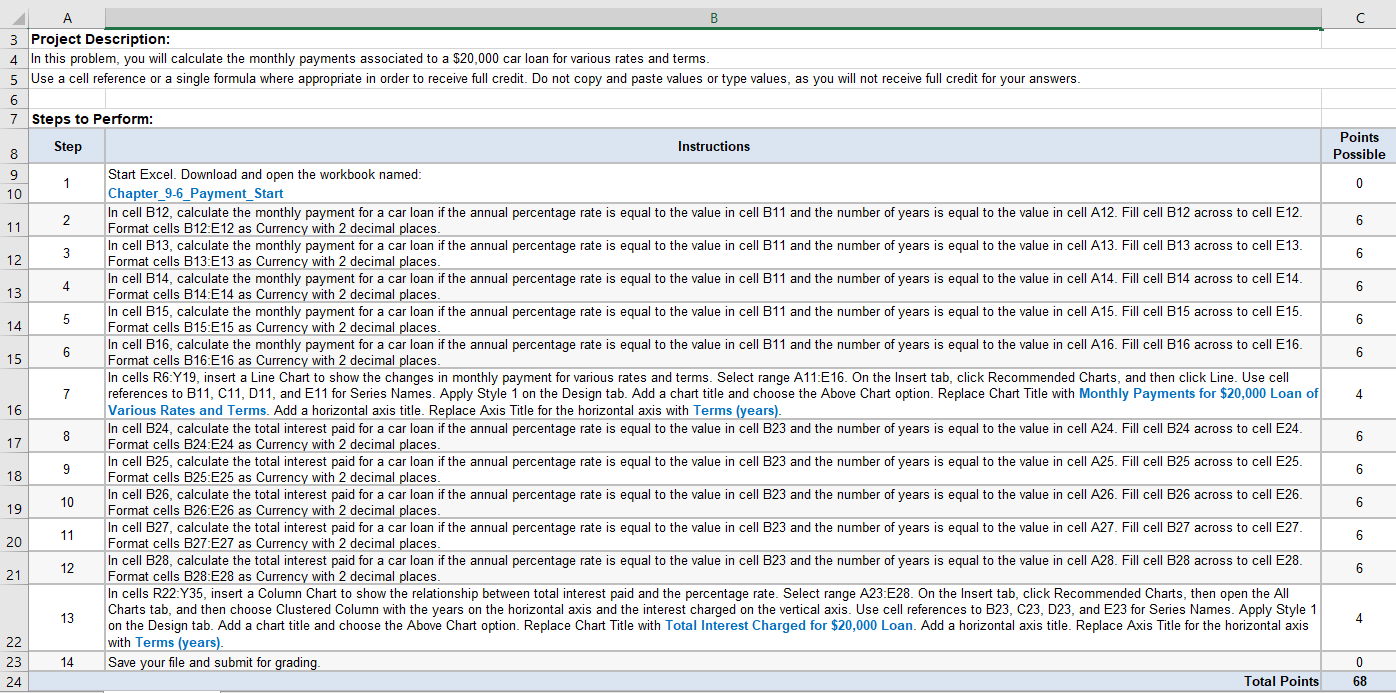The height and width of the screenshot is (693, 1396).
Task: Click the Project Description cell
Action: point(96,39)
